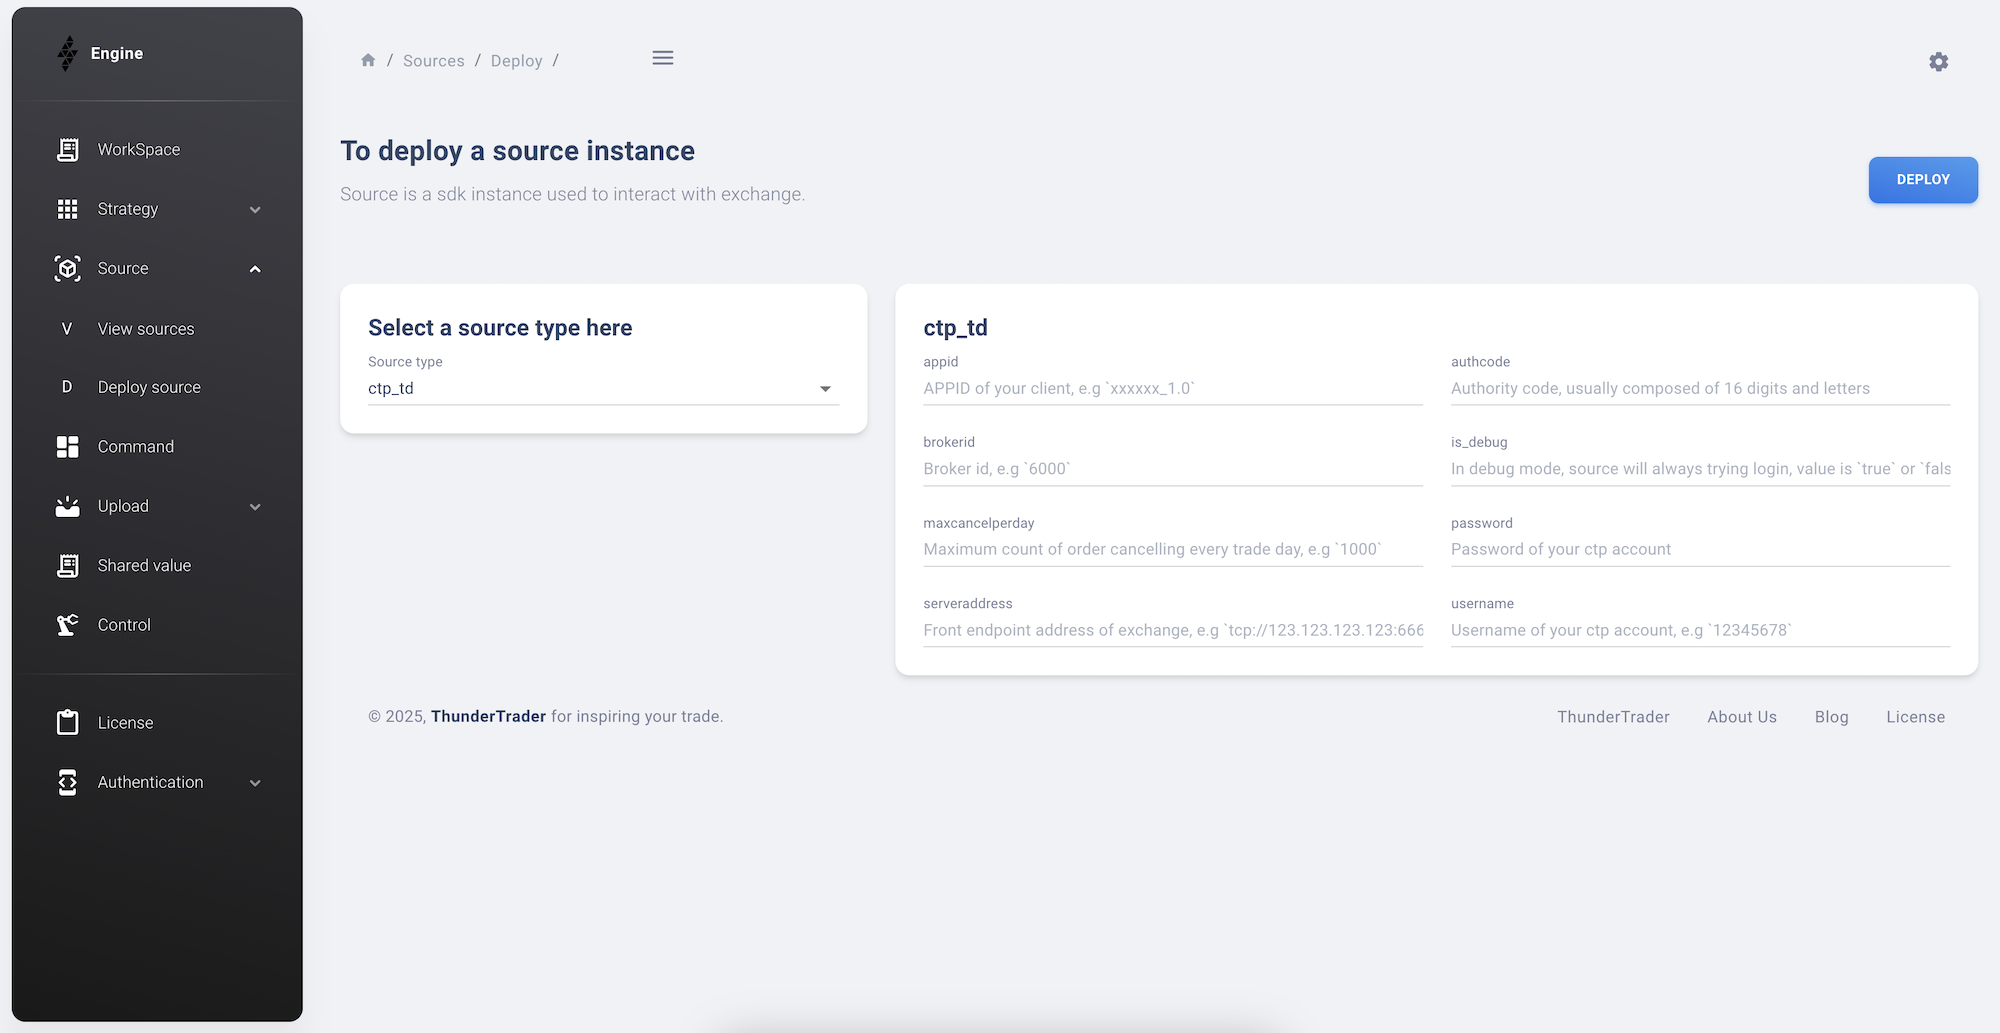The width and height of the screenshot is (2000, 1033).
Task: Click the License clipboard icon
Action: [x=67, y=723]
